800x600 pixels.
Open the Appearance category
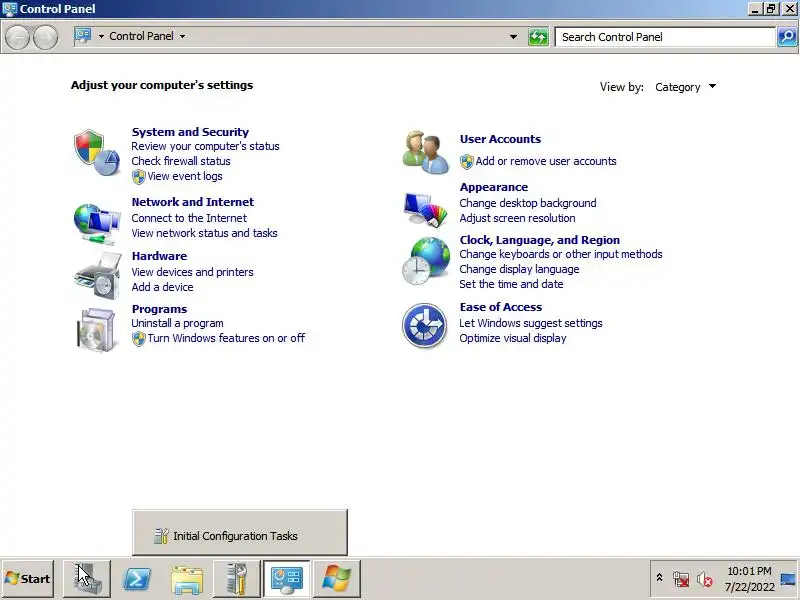tap(493, 187)
